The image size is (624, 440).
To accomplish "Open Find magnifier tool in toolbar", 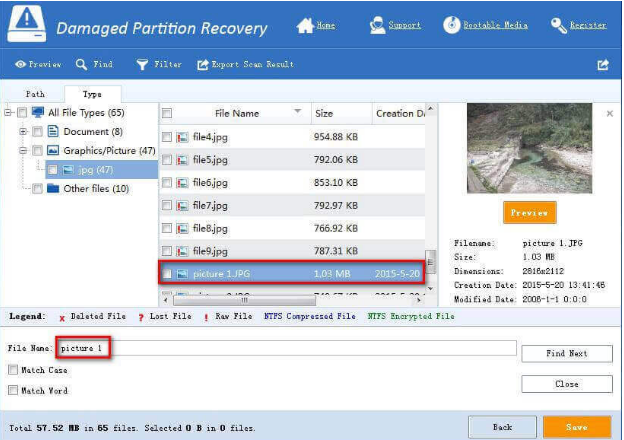I will (82, 65).
